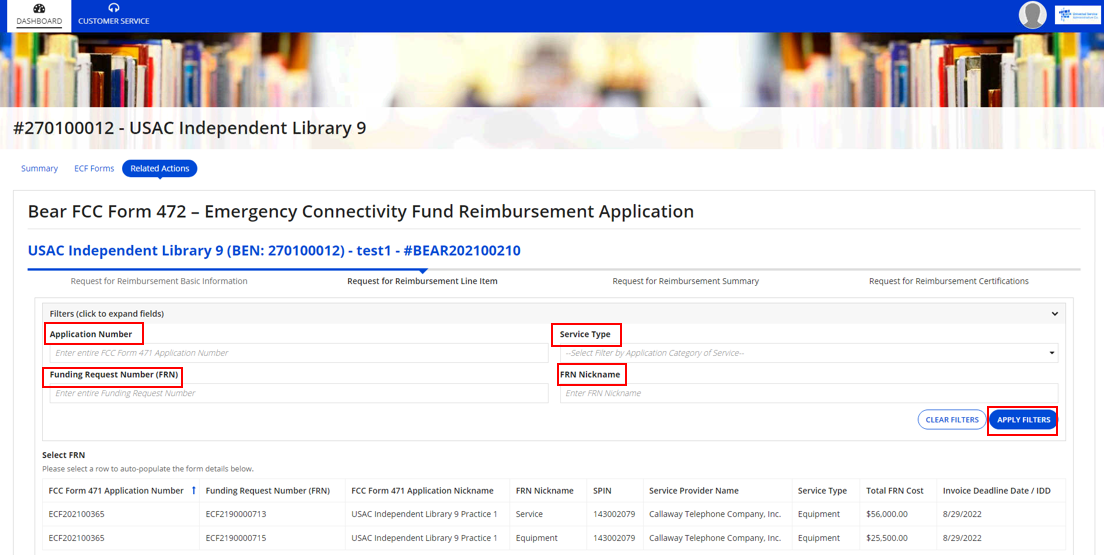Open the Dashboard icon tab
Screen dimensions: 1106x555
[39, 16]
